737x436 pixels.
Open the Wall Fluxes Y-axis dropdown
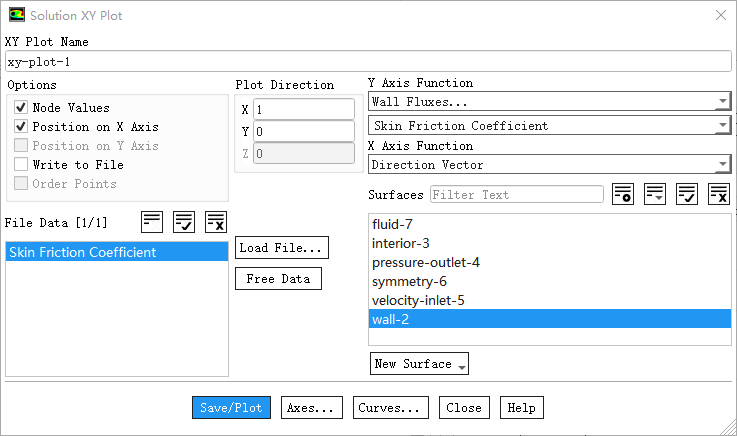(549, 102)
